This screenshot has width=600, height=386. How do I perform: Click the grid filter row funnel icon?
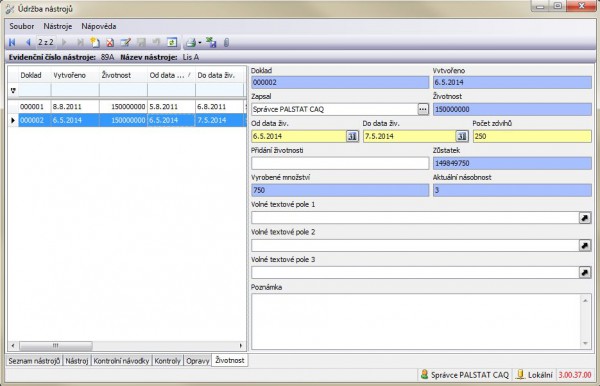13,91
